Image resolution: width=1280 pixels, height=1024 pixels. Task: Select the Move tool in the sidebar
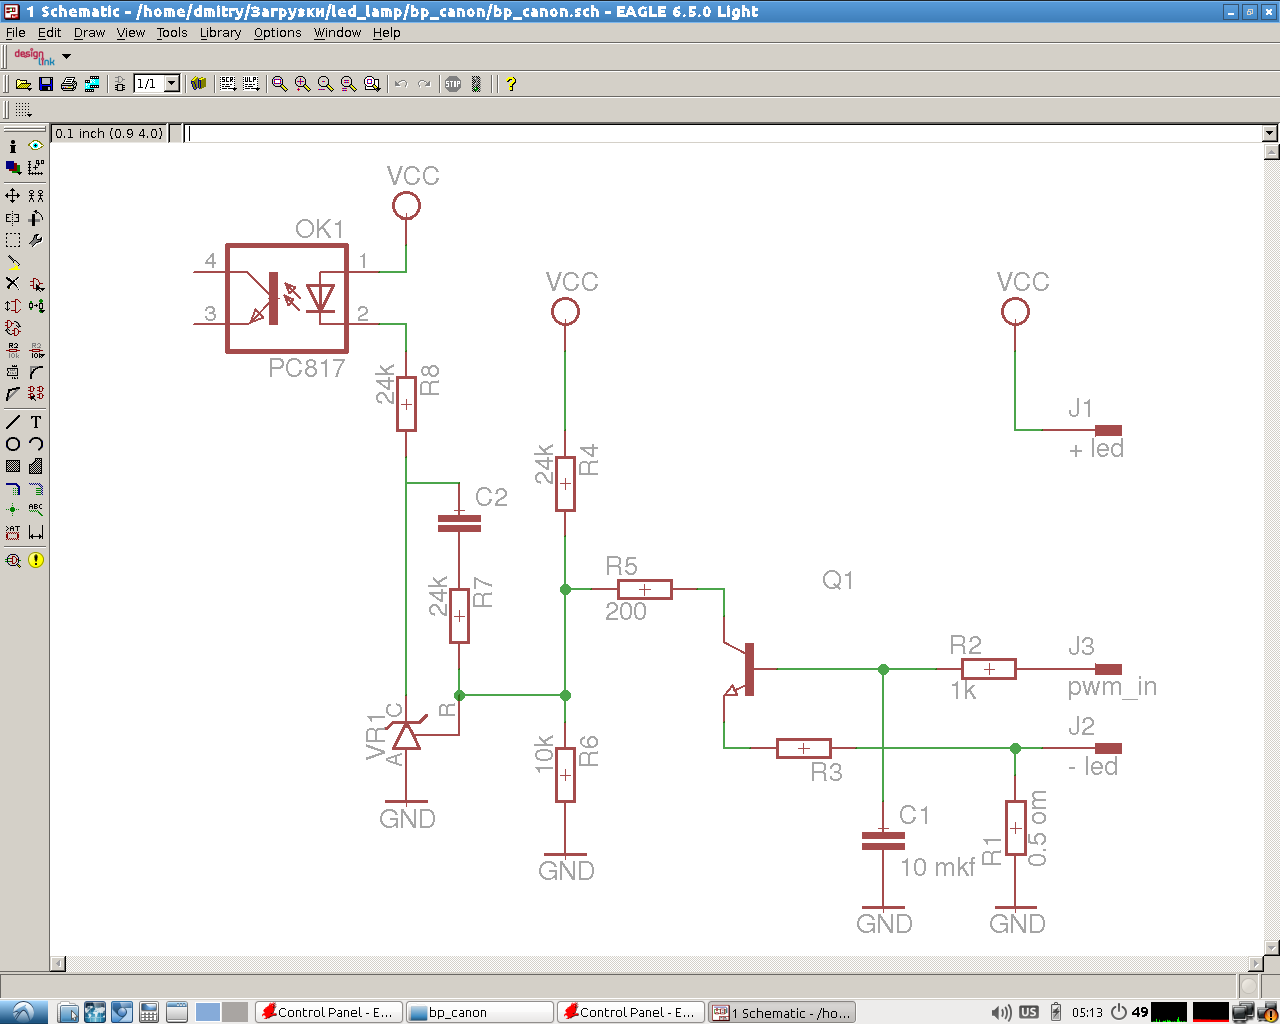[x=13, y=196]
